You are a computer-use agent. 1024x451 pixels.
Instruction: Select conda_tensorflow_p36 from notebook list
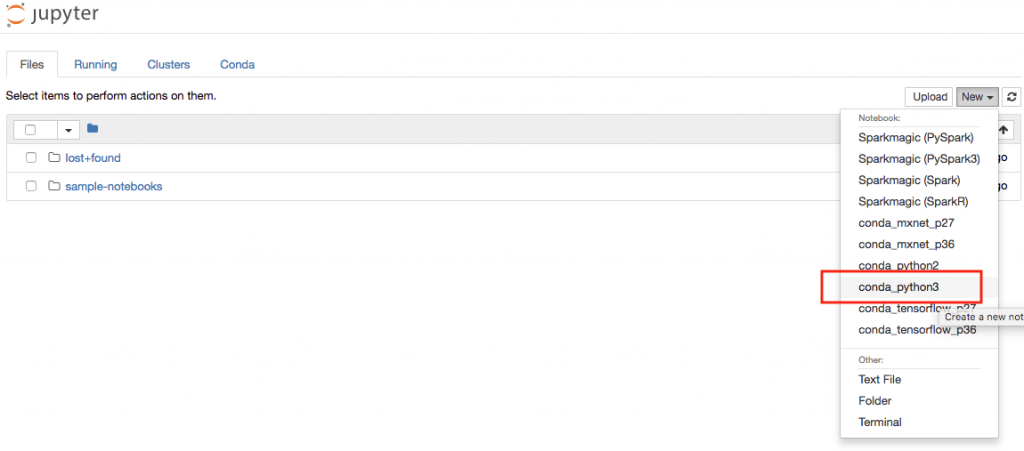pos(917,330)
